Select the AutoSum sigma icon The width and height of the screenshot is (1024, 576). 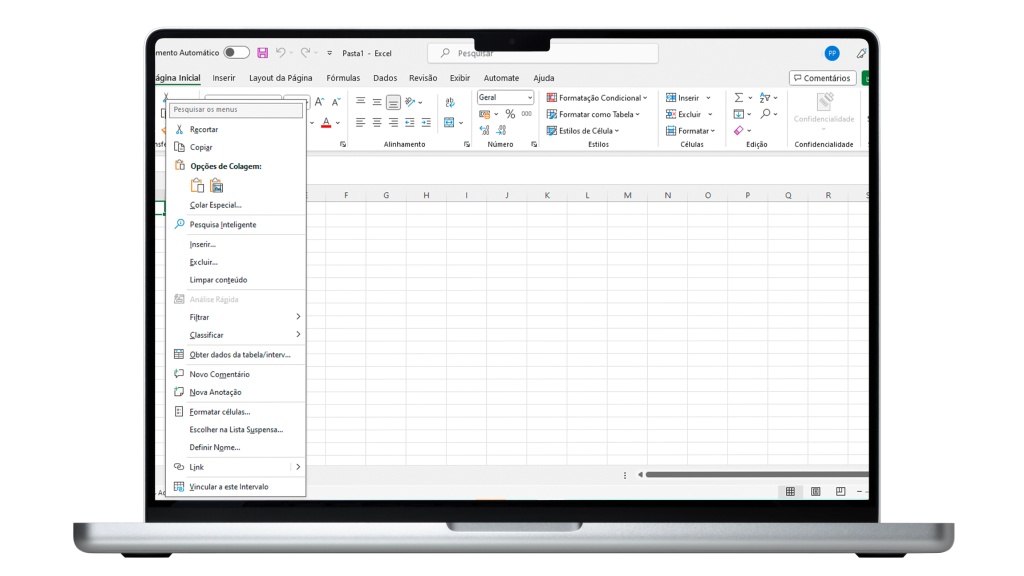click(739, 98)
